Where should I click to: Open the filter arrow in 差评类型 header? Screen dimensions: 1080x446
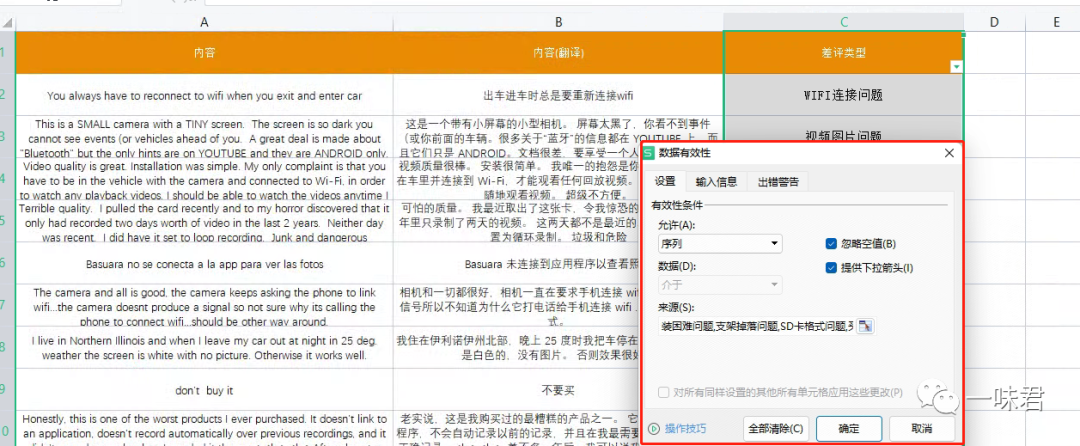(956, 67)
